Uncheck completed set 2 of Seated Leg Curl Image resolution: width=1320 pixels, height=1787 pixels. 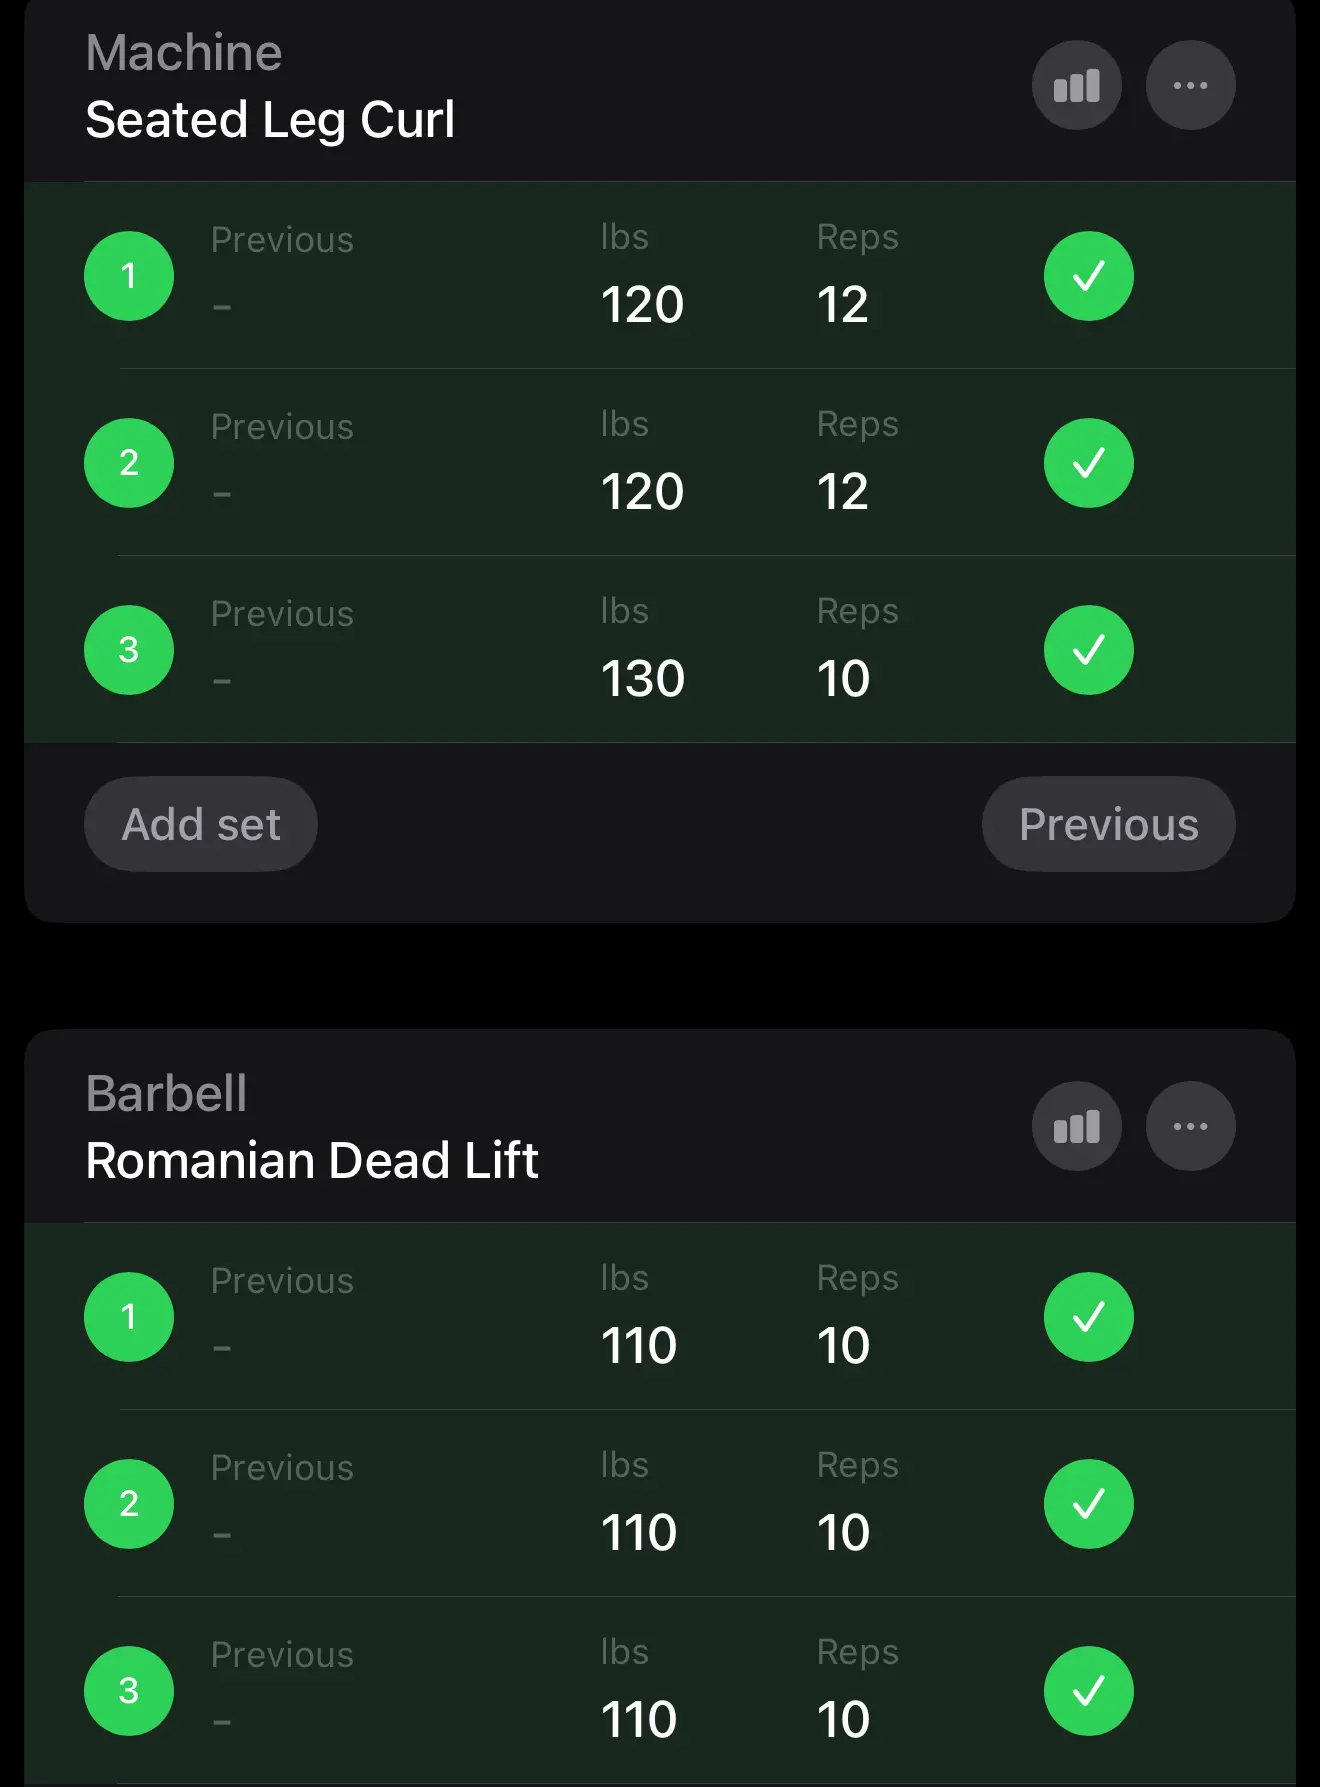coord(1088,463)
